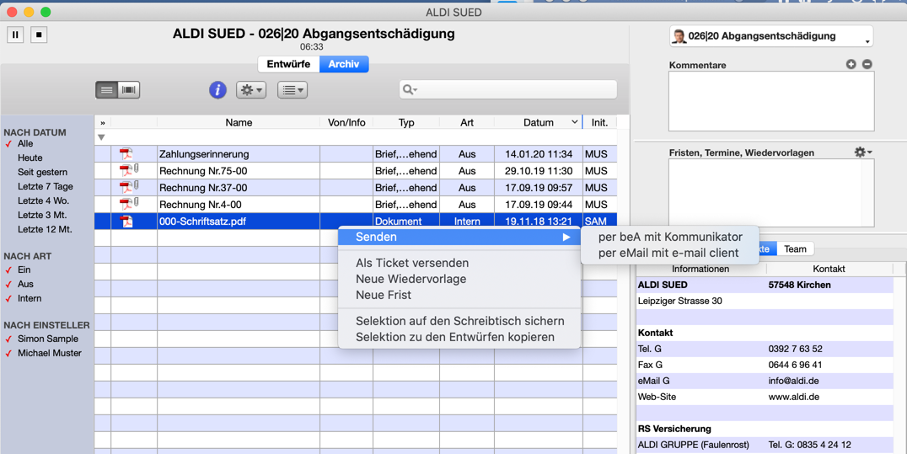Toggle the Intern type filter

30,298
